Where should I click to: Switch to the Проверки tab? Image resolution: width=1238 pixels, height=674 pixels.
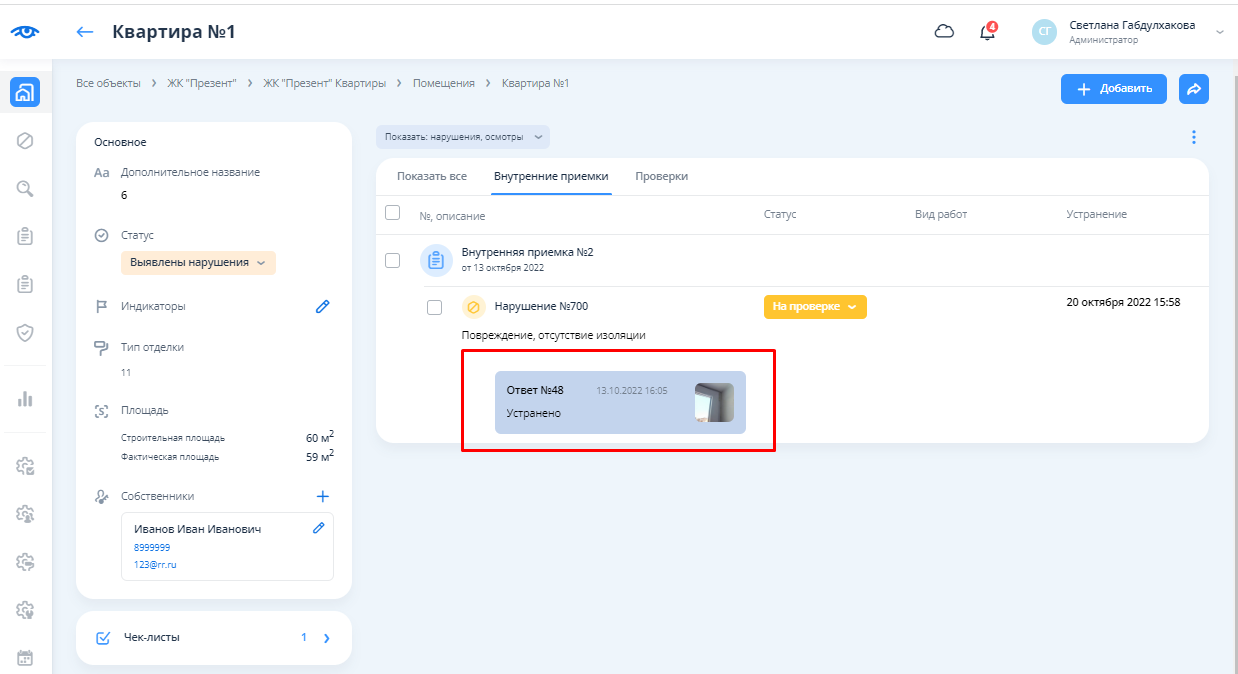pyautogui.click(x=661, y=176)
